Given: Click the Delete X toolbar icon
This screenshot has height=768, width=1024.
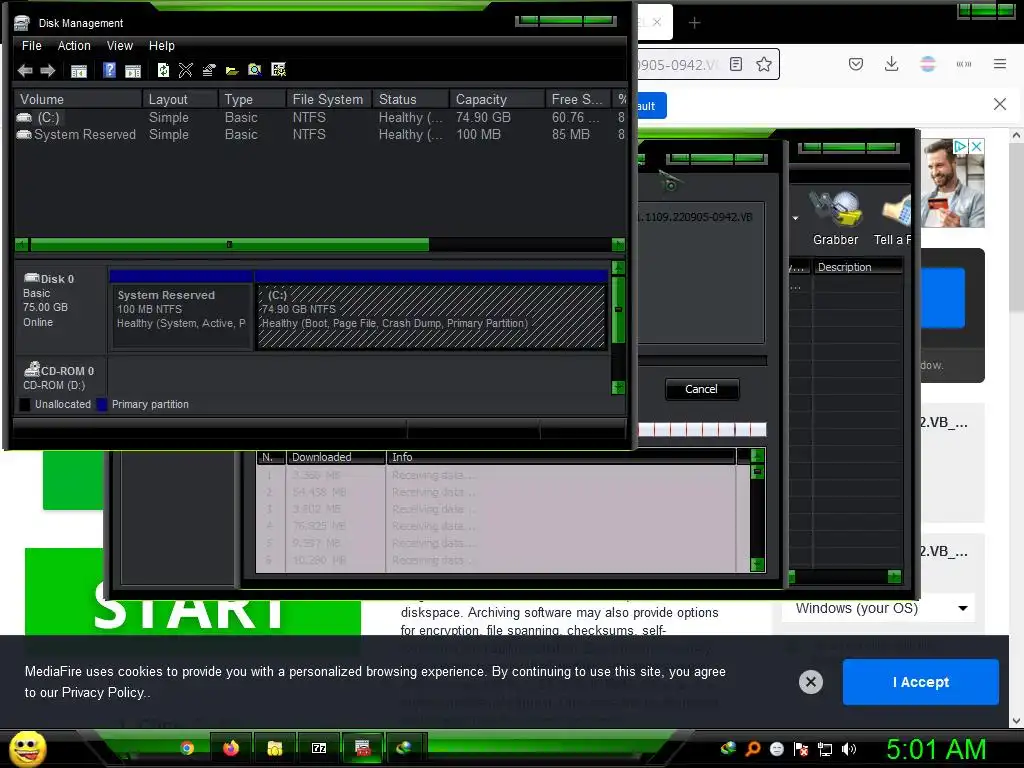Looking at the screenshot, I should click(x=185, y=70).
